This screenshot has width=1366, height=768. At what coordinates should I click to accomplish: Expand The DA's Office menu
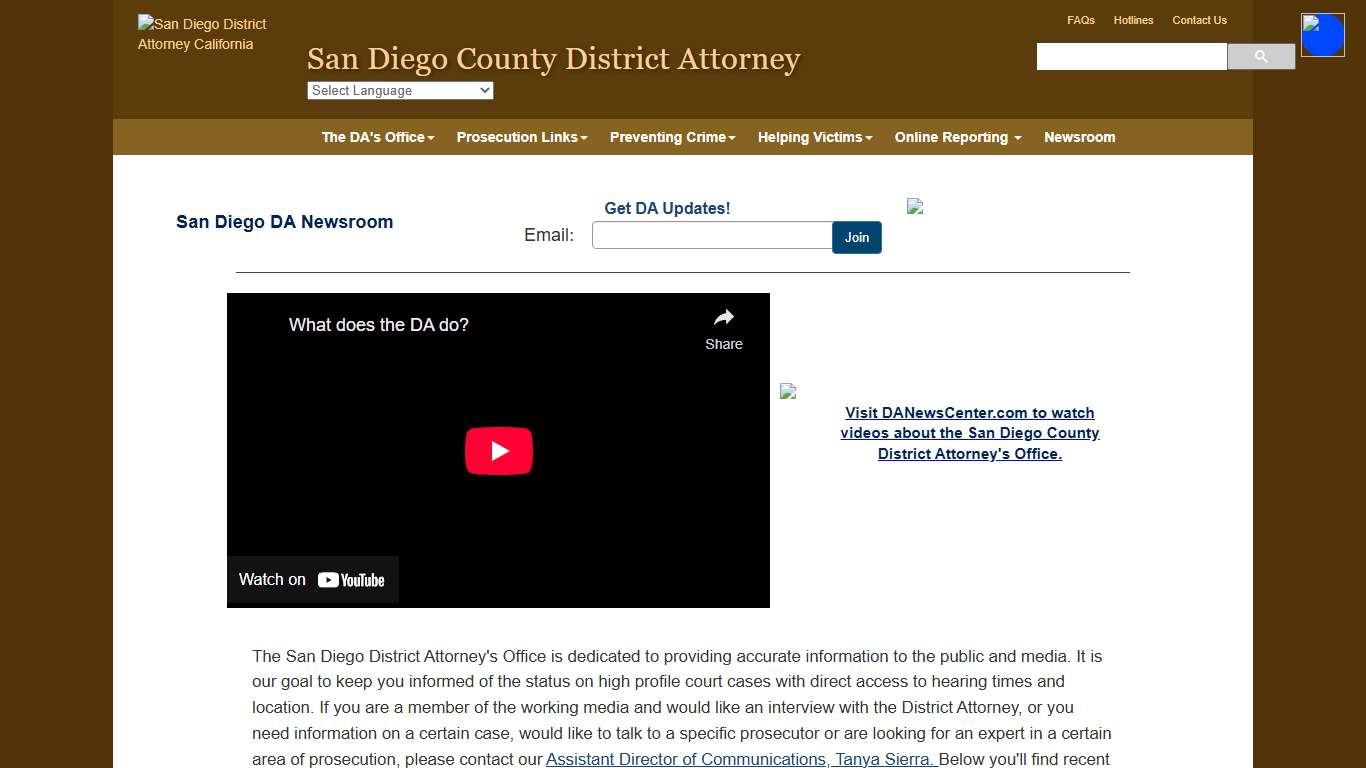(x=377, y=137)
